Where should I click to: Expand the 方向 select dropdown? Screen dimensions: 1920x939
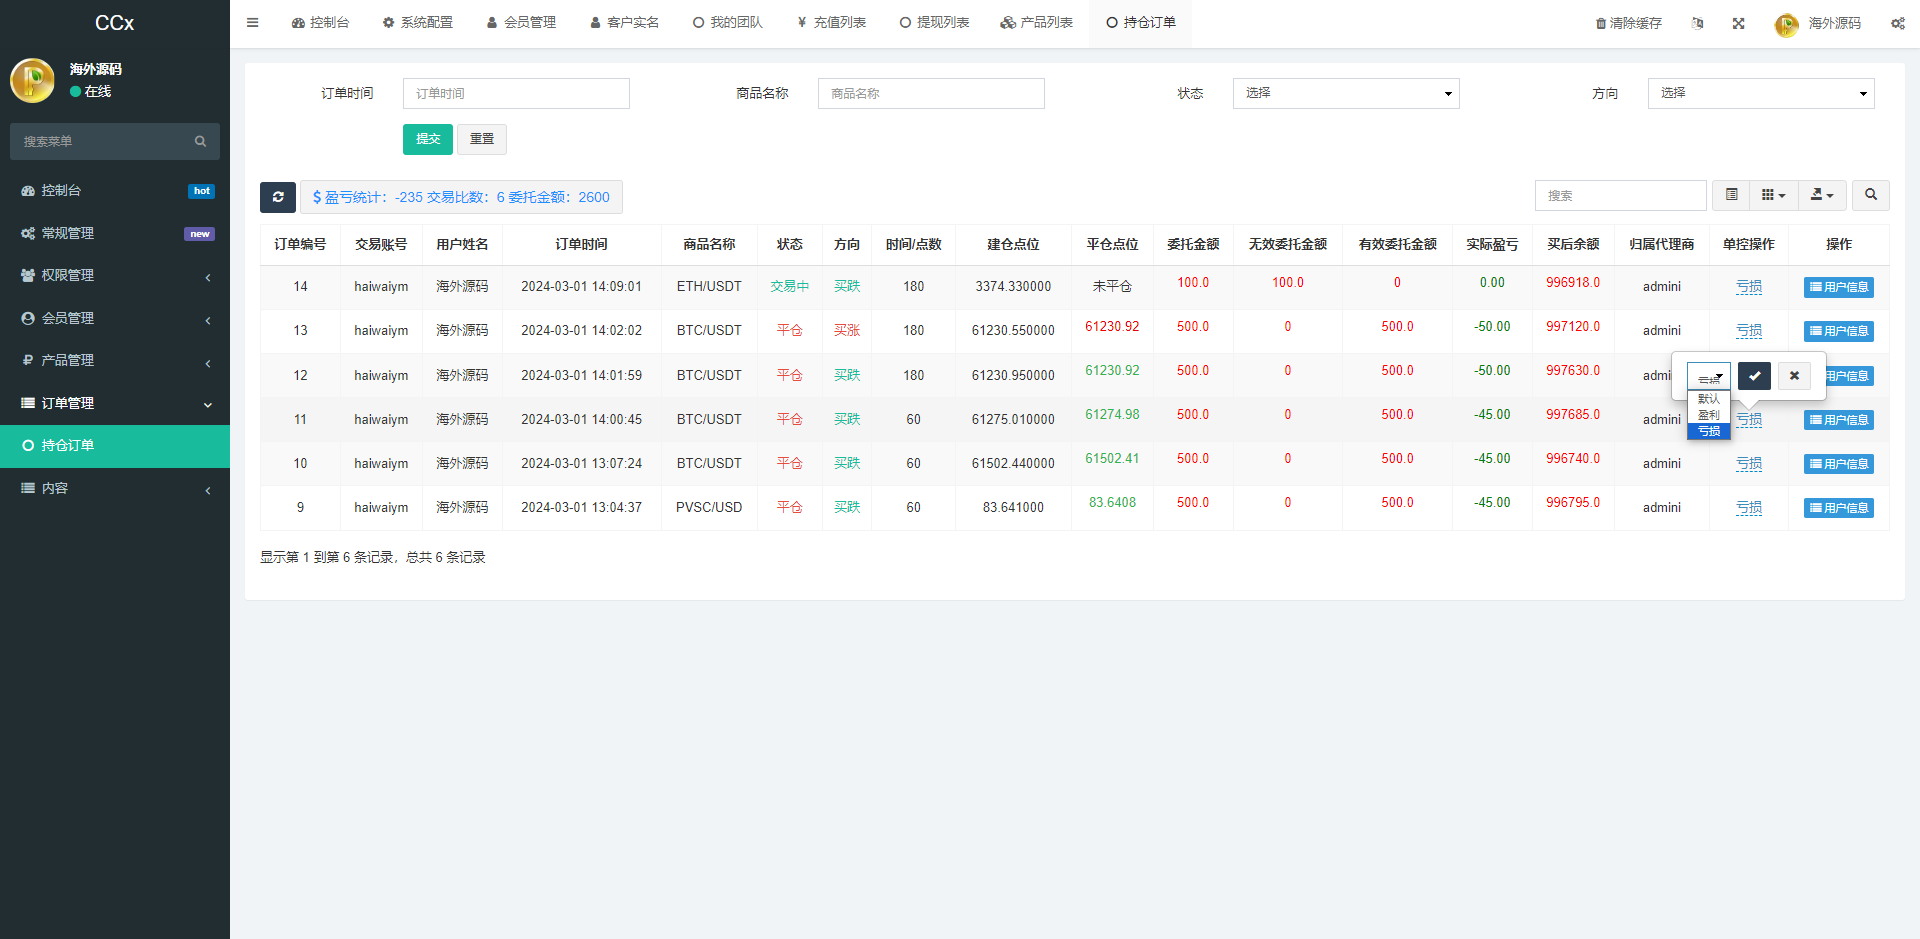coord(1760,93)
